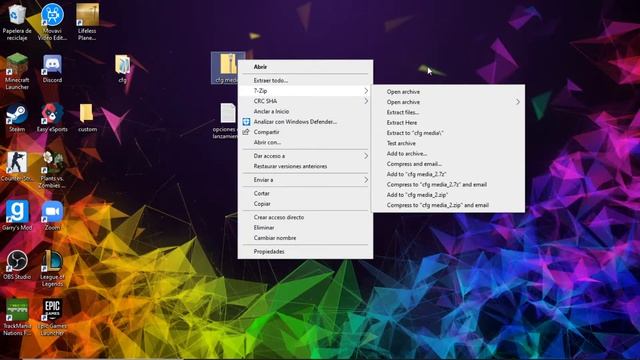Choose Extraer todo... in the context menu
This screenshot has width=640, height=360.
305,80
